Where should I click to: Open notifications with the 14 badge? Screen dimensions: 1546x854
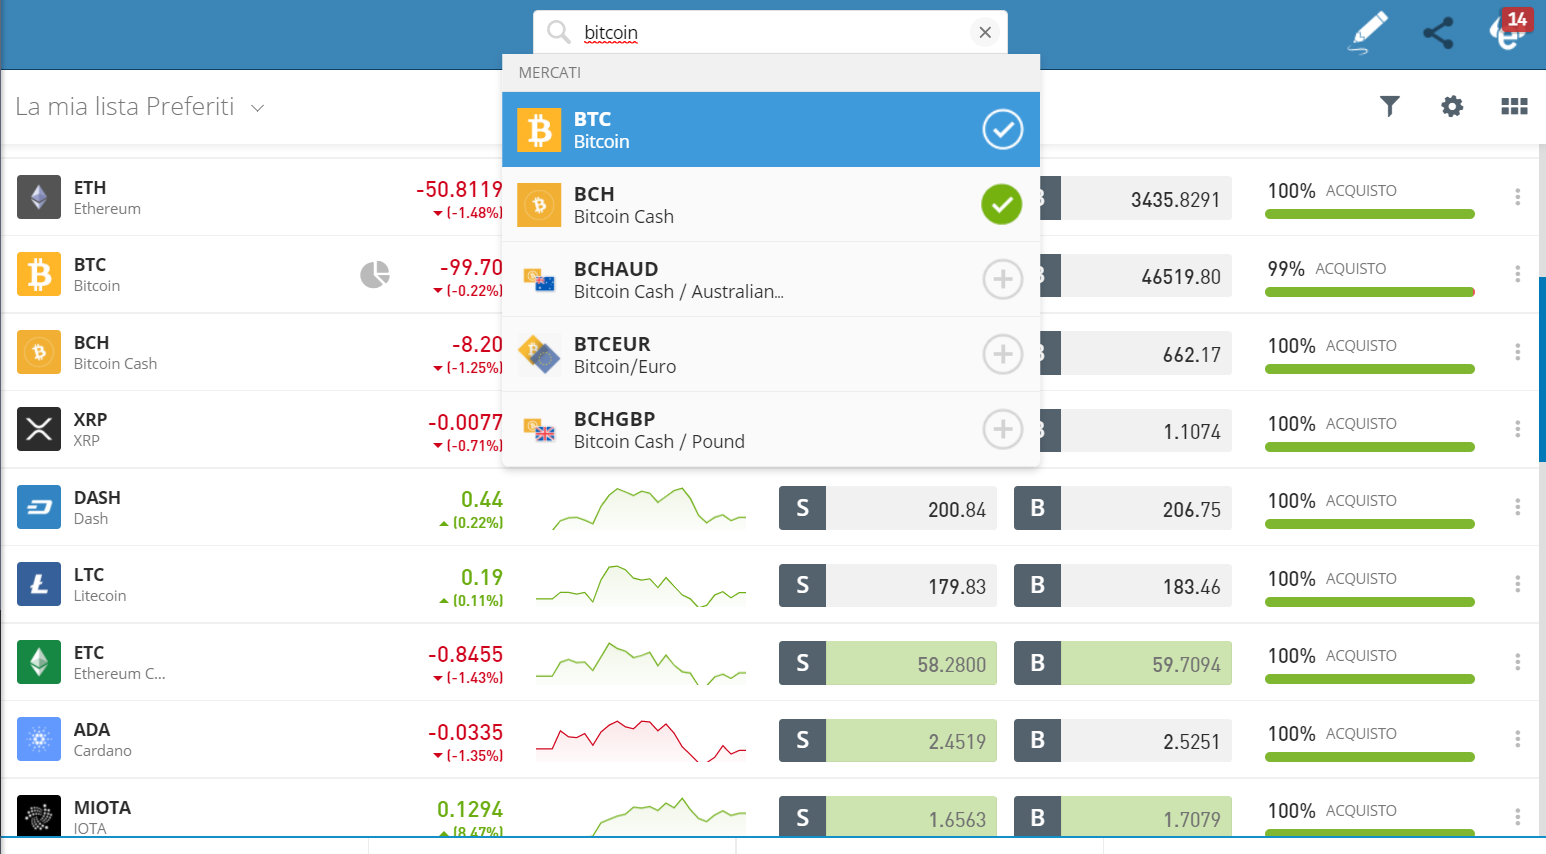coord(1510,30)
